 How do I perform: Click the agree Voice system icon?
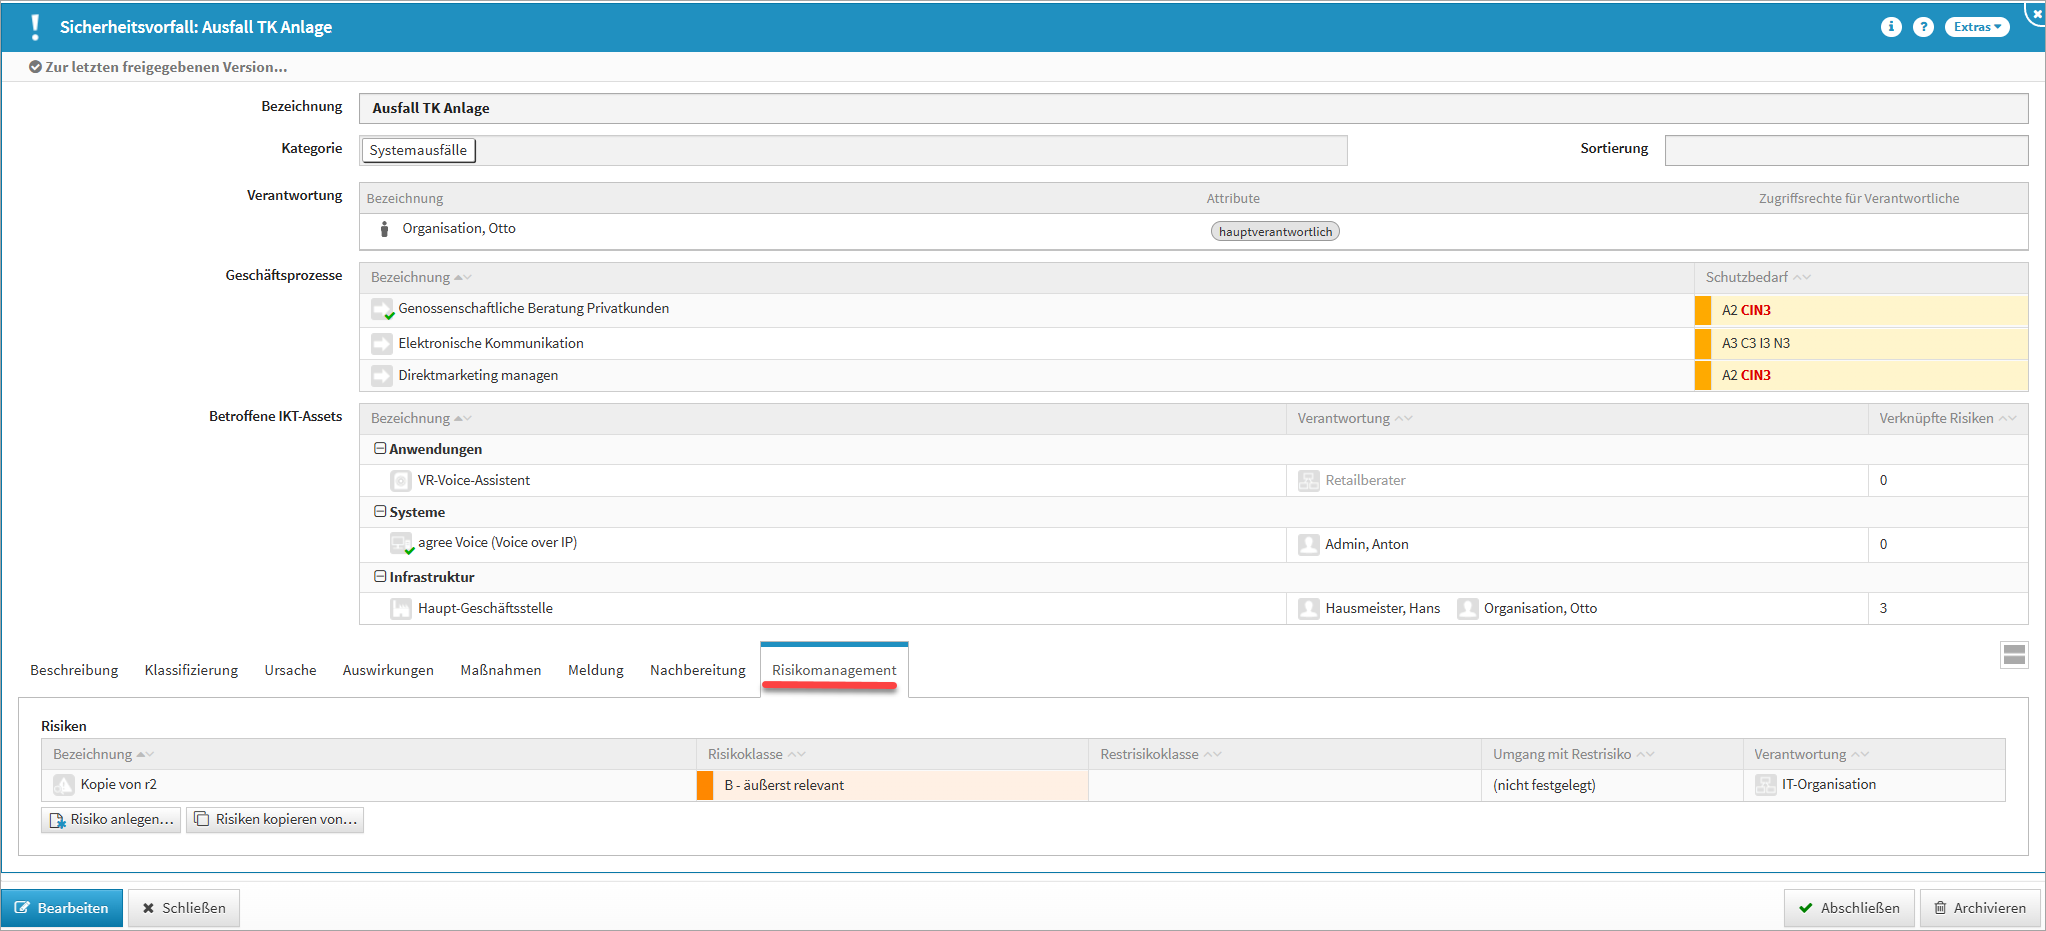(401, 544)
